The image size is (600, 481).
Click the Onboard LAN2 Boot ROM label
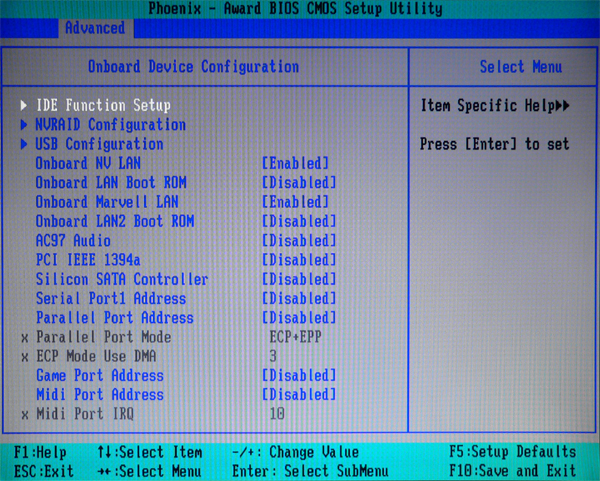115,221
